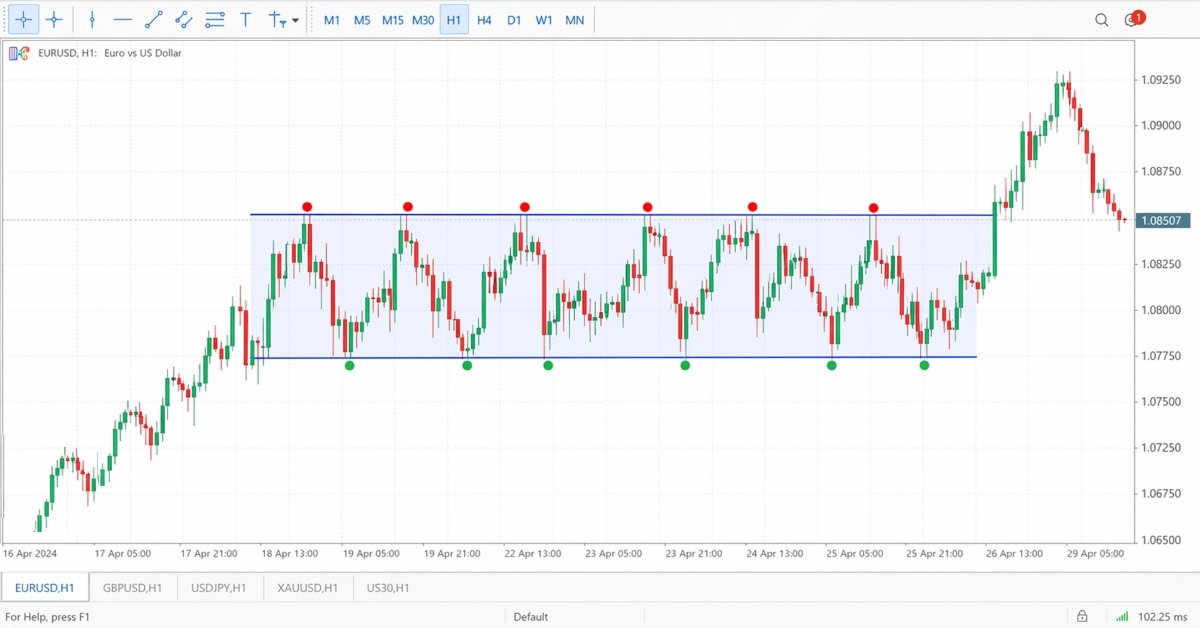Screen dimensions: 1200x628
Task: Switch to the GBPUSD,H1 tab
Action: (133, 588)
